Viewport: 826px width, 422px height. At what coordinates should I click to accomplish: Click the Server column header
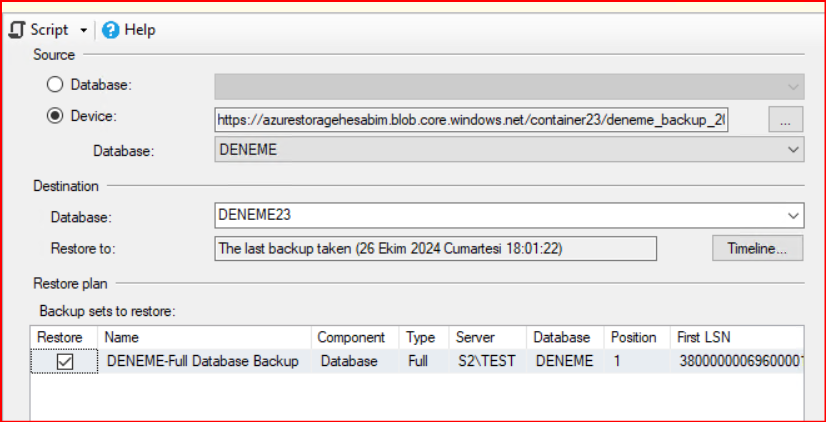(475, 337)
